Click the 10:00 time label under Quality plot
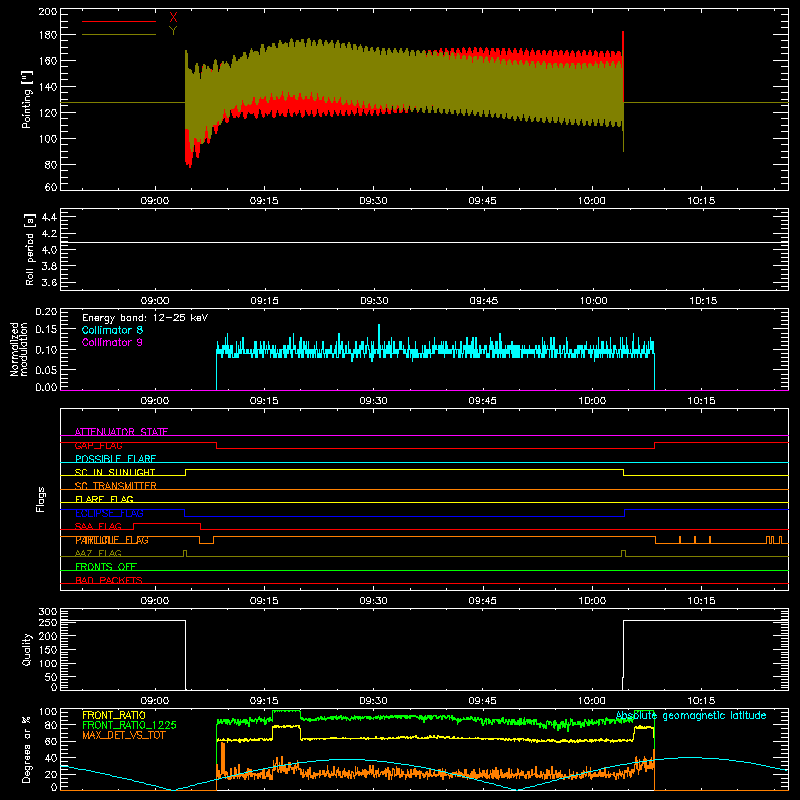800x800 pixels. point(592,701)
